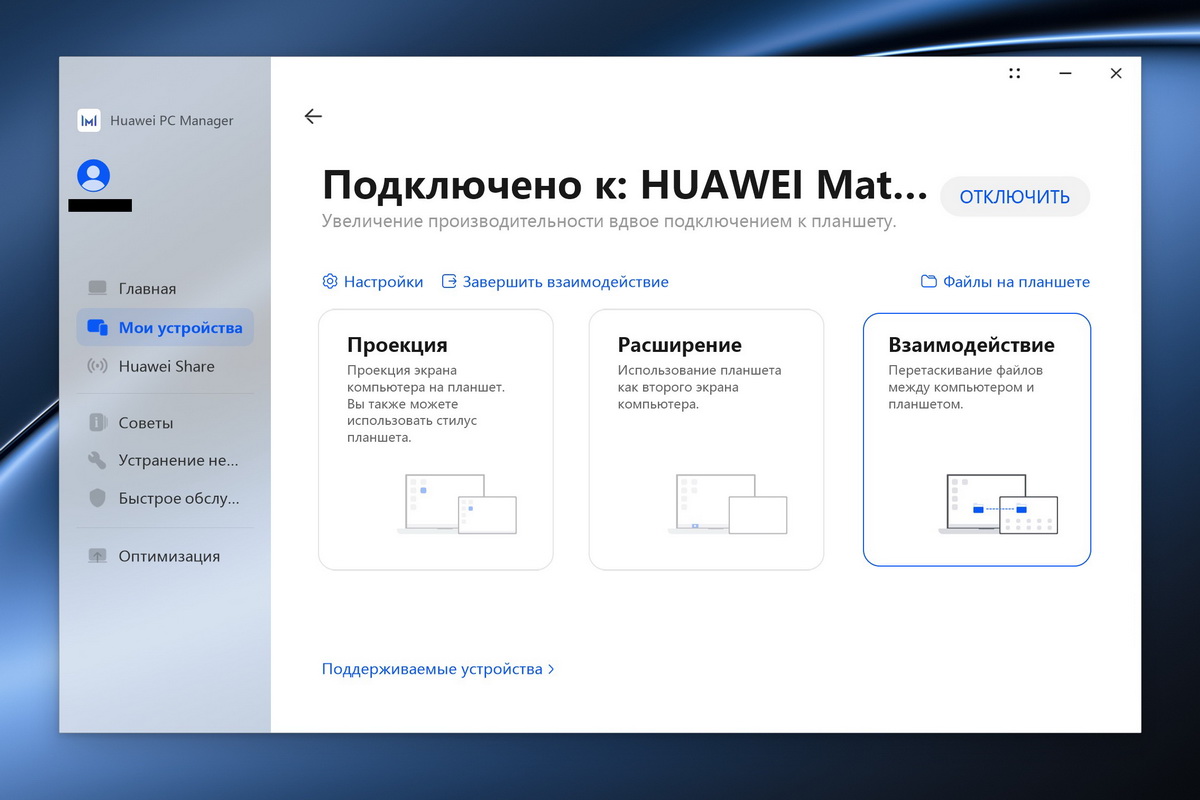
Task: Click the Huawei PC Manager logo icon
Action: (89, 120)
